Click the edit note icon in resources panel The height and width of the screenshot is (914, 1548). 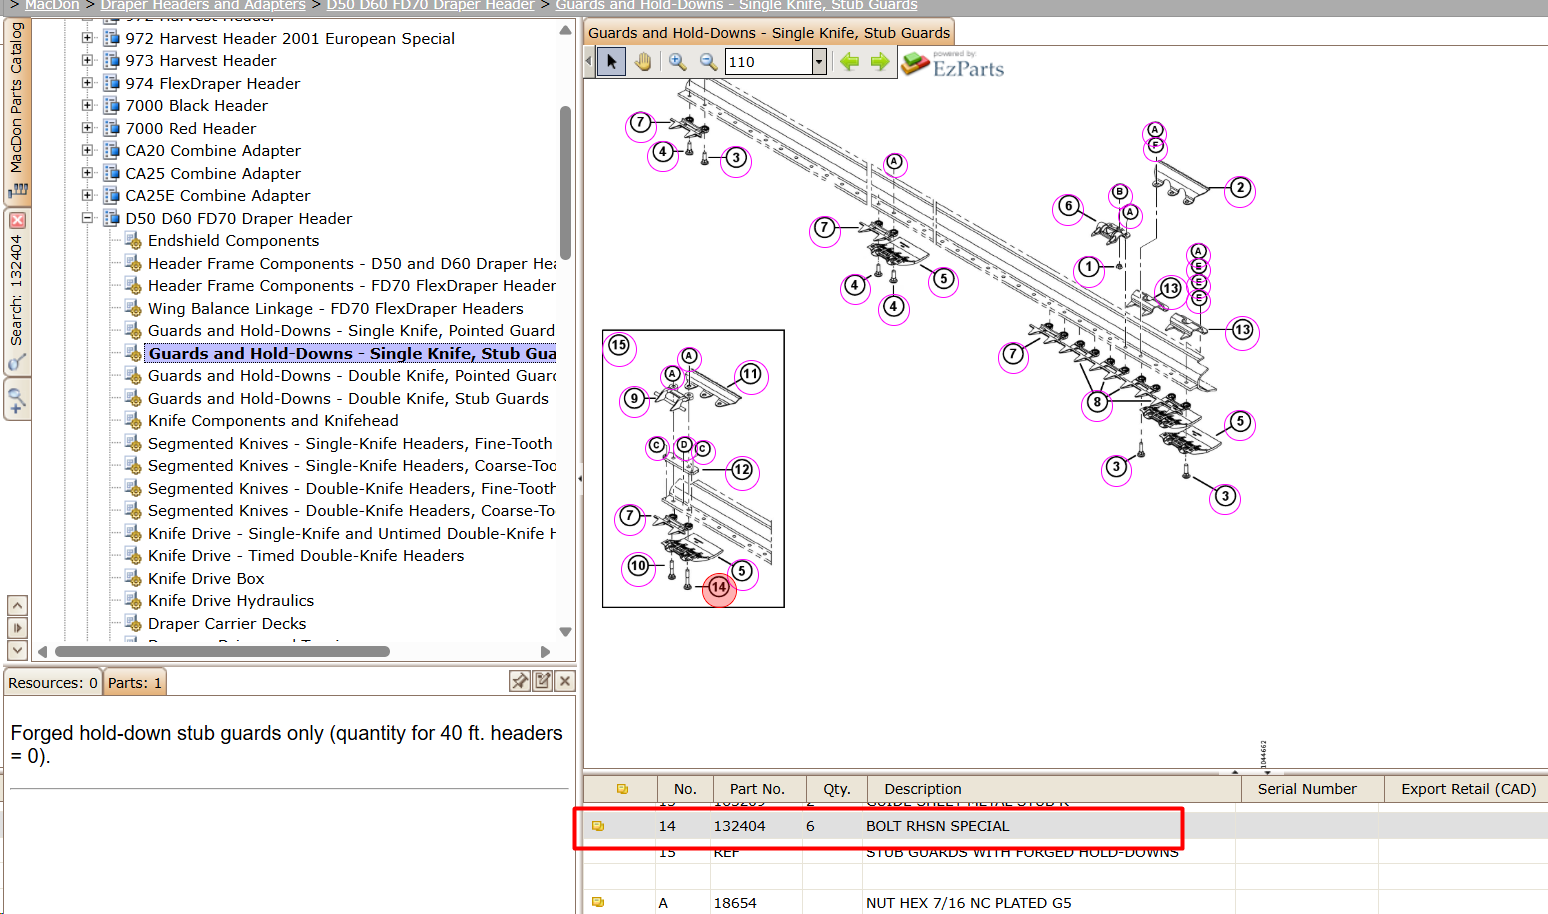543,681
